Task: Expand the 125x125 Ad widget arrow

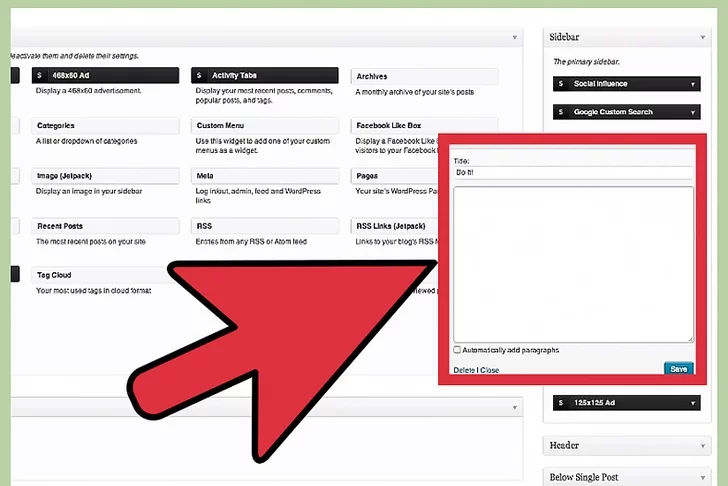Action: pos(693,403)
